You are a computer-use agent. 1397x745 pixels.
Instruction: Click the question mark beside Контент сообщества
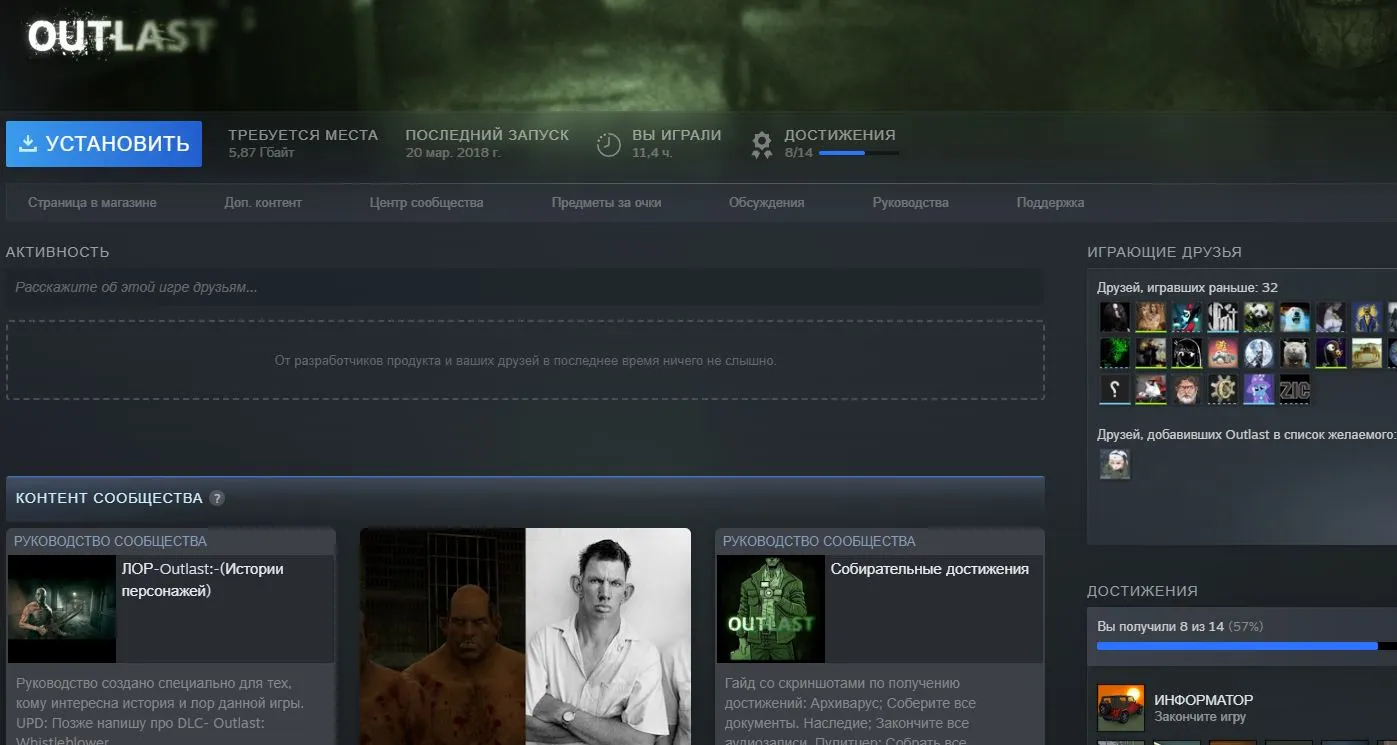tap(217, 498)
